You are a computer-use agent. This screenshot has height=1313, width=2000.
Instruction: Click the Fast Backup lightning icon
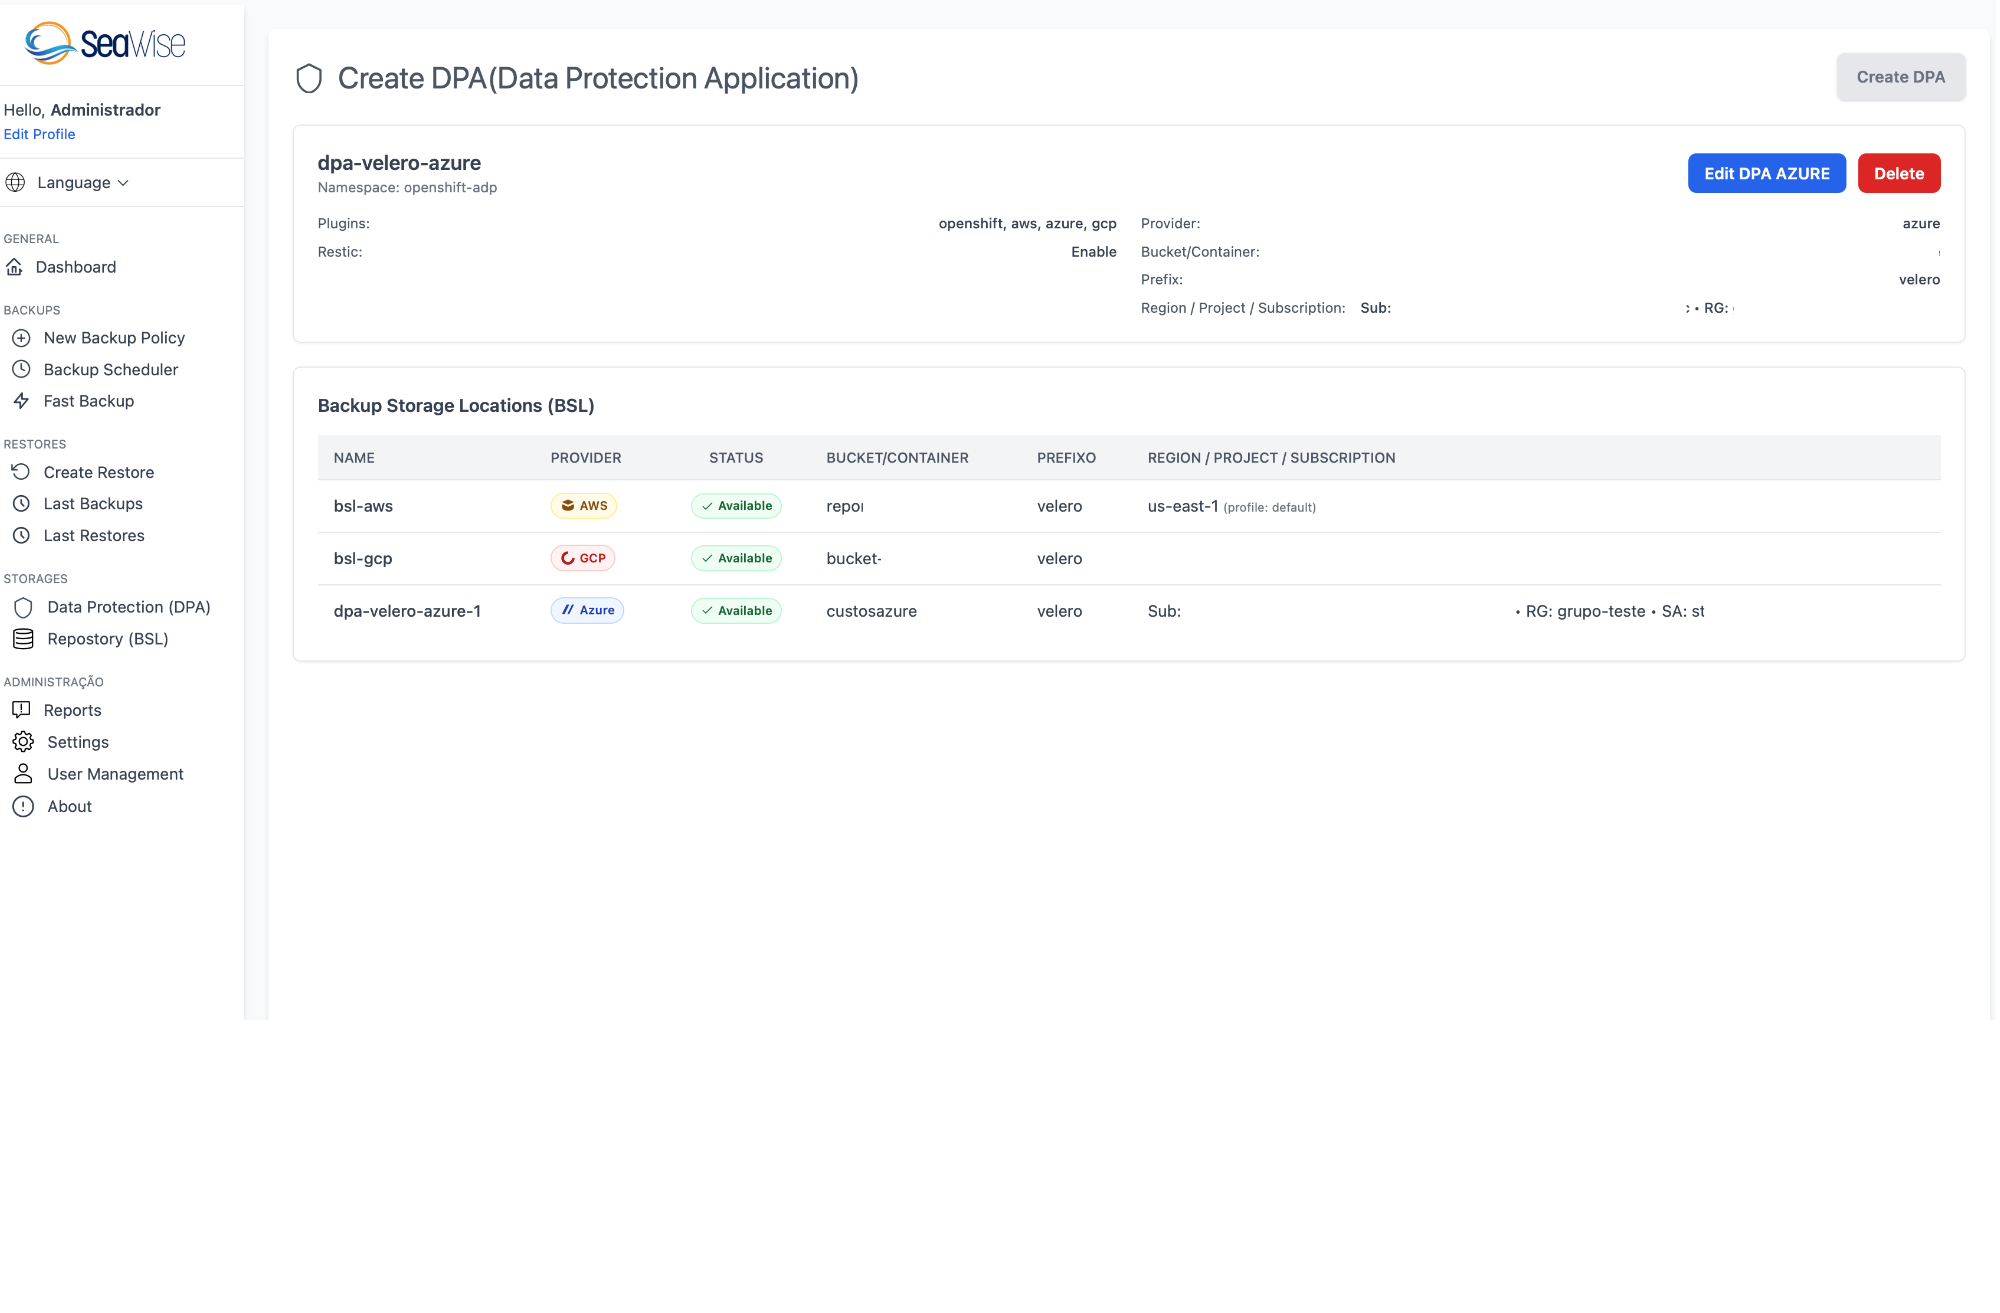21,401
